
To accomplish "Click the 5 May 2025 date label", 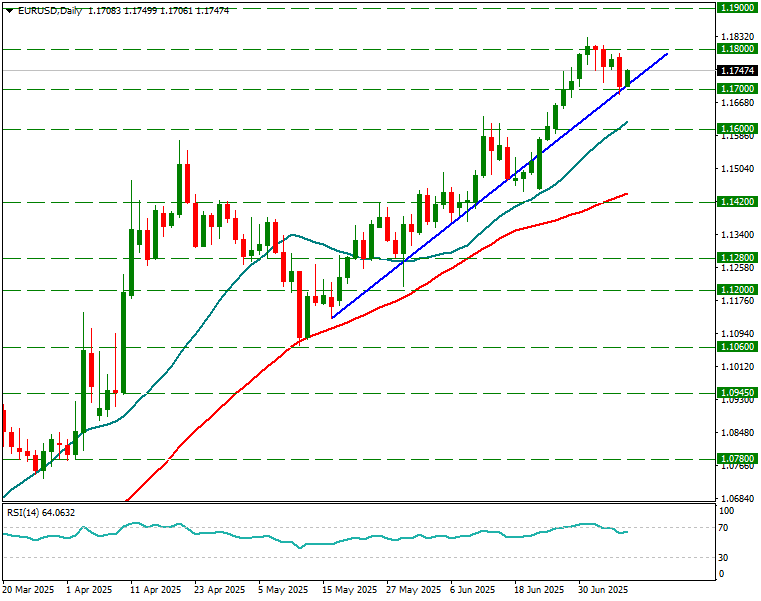I will (283, 590).
